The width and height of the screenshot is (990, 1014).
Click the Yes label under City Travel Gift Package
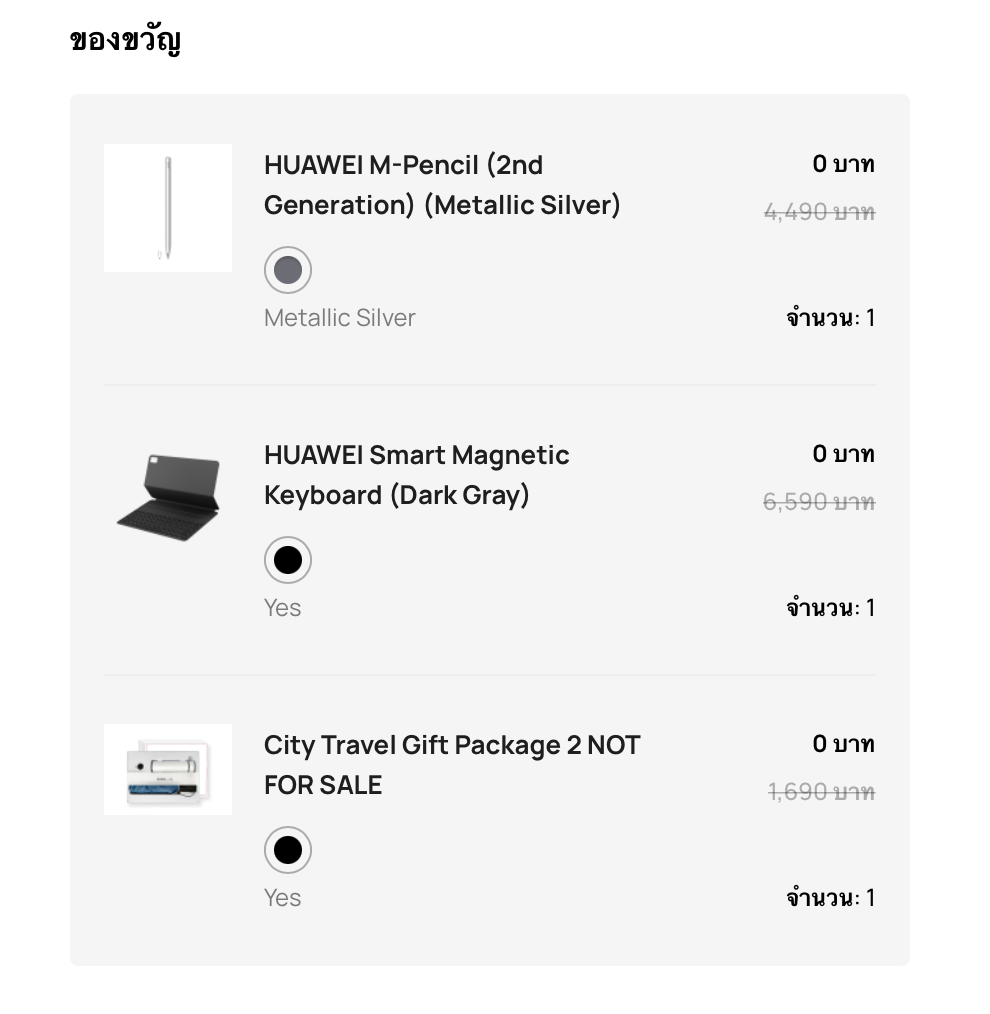tap(282, 898)
